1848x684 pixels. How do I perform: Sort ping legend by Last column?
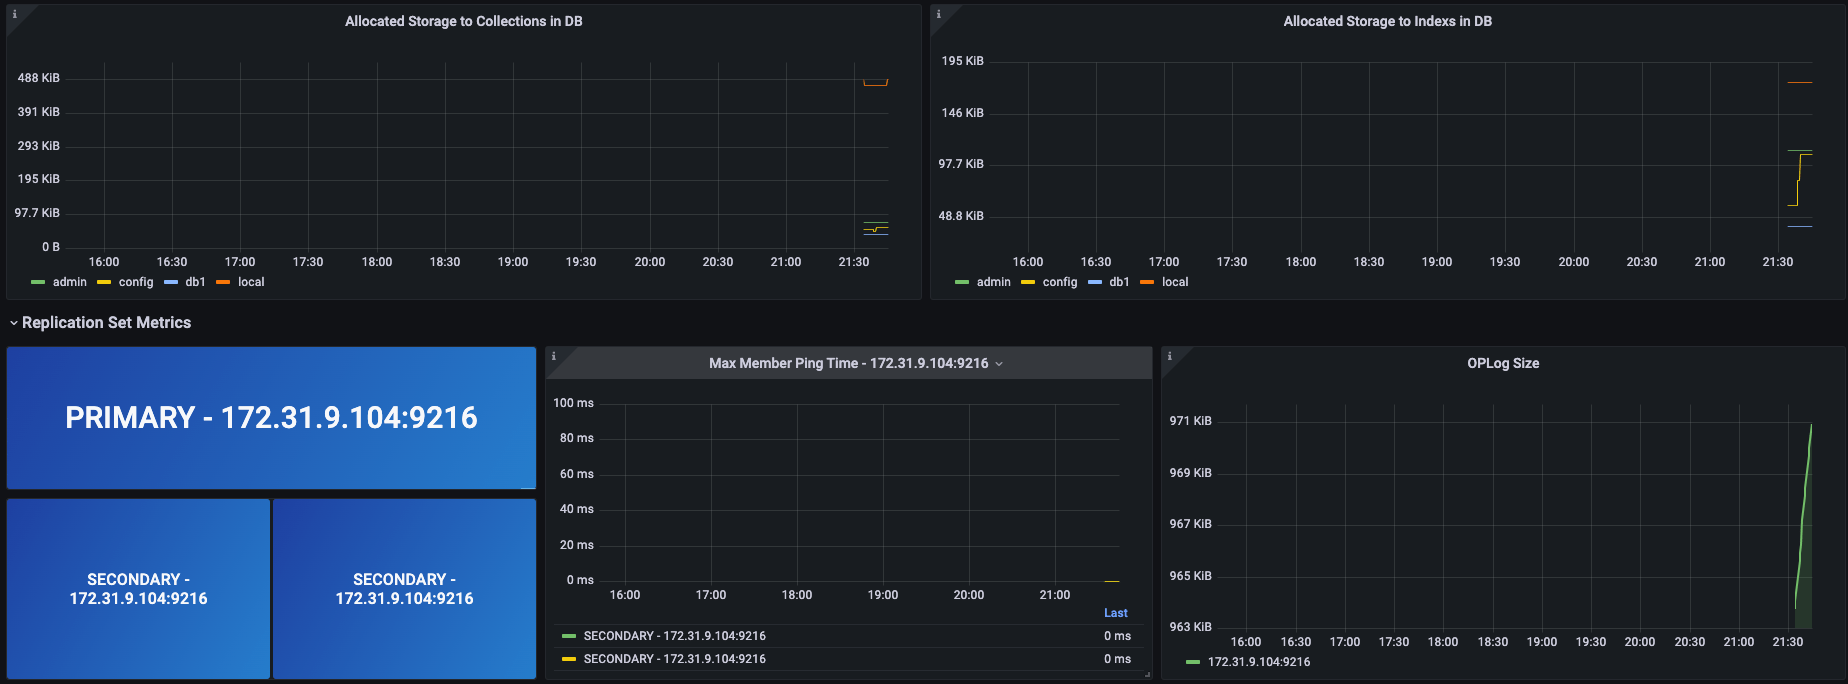1115,613
